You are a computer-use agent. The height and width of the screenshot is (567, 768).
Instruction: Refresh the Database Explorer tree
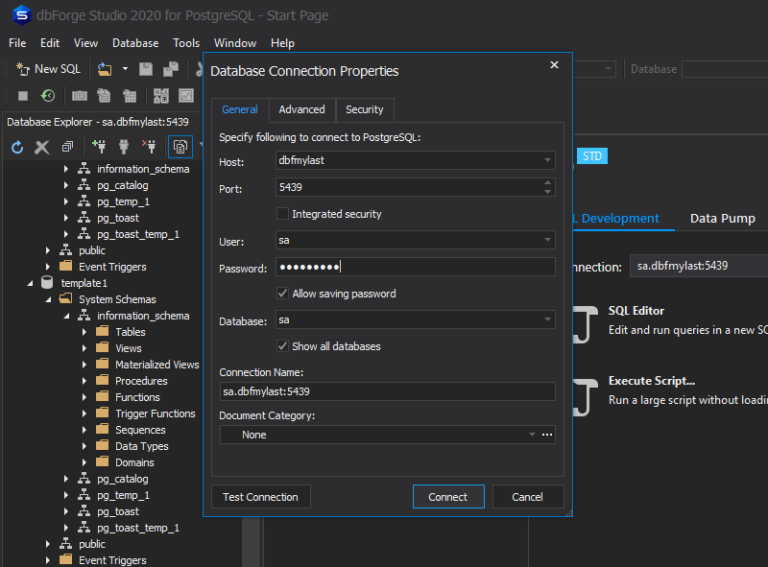17,147
